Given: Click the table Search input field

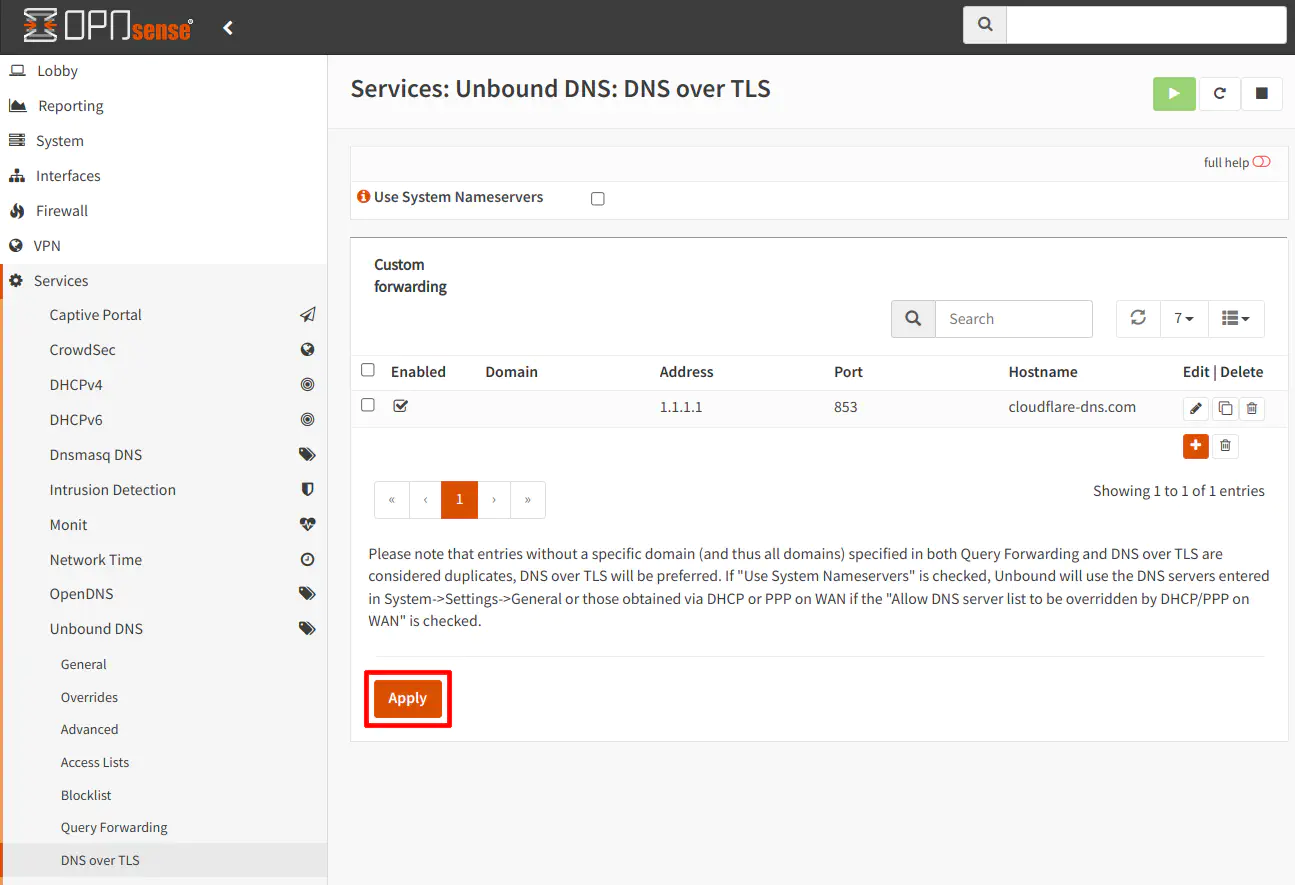Looking at the screenshot, I should click(1013, 319).
